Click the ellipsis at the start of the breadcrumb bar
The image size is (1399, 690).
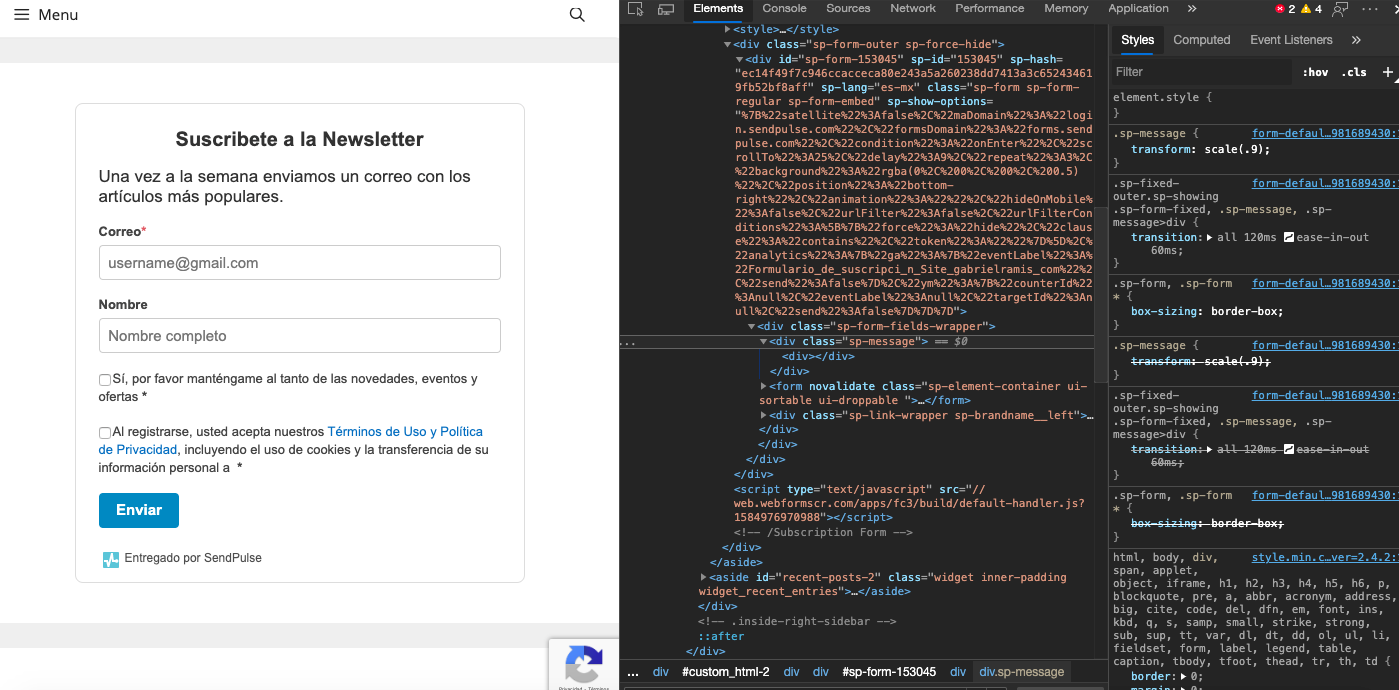pos(632,672)
